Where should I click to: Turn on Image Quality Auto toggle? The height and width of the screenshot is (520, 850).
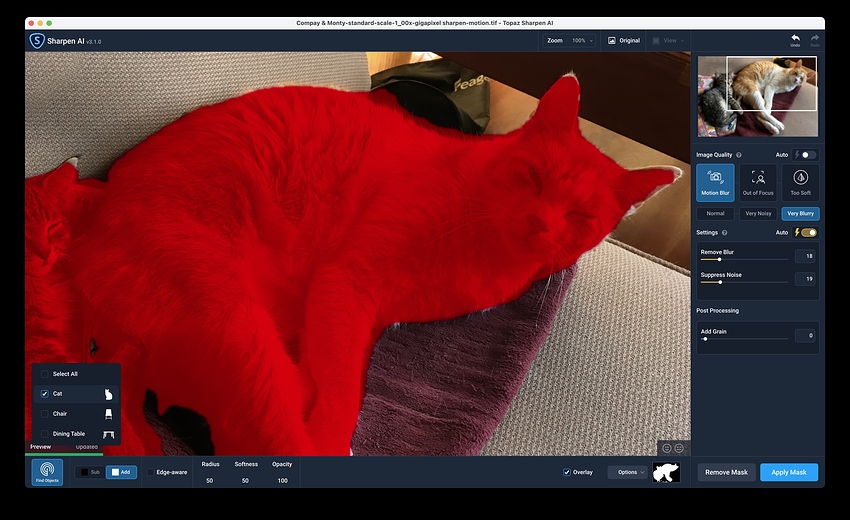pos(807,155)
